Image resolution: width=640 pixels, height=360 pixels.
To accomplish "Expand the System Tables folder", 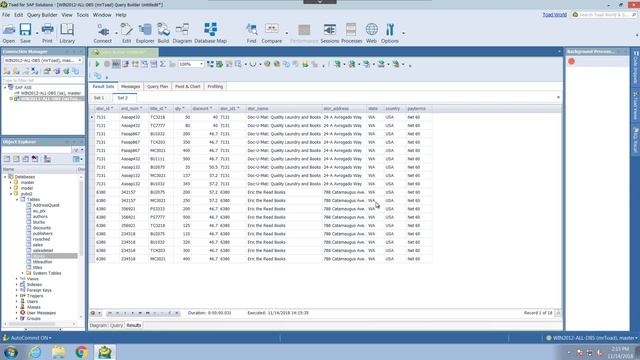I will tap(22, 273).
